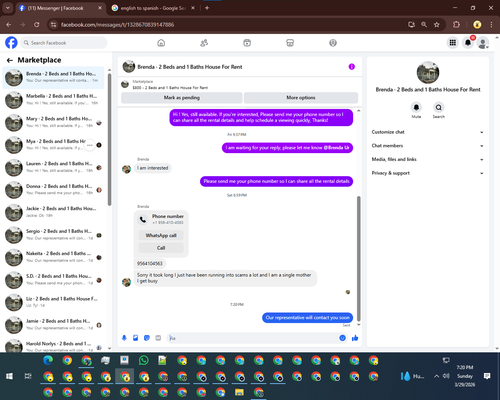Viewport: 500px width, 400px height.
Task: Open WhatsApp from the taskbar
Action: pos(144,360)
